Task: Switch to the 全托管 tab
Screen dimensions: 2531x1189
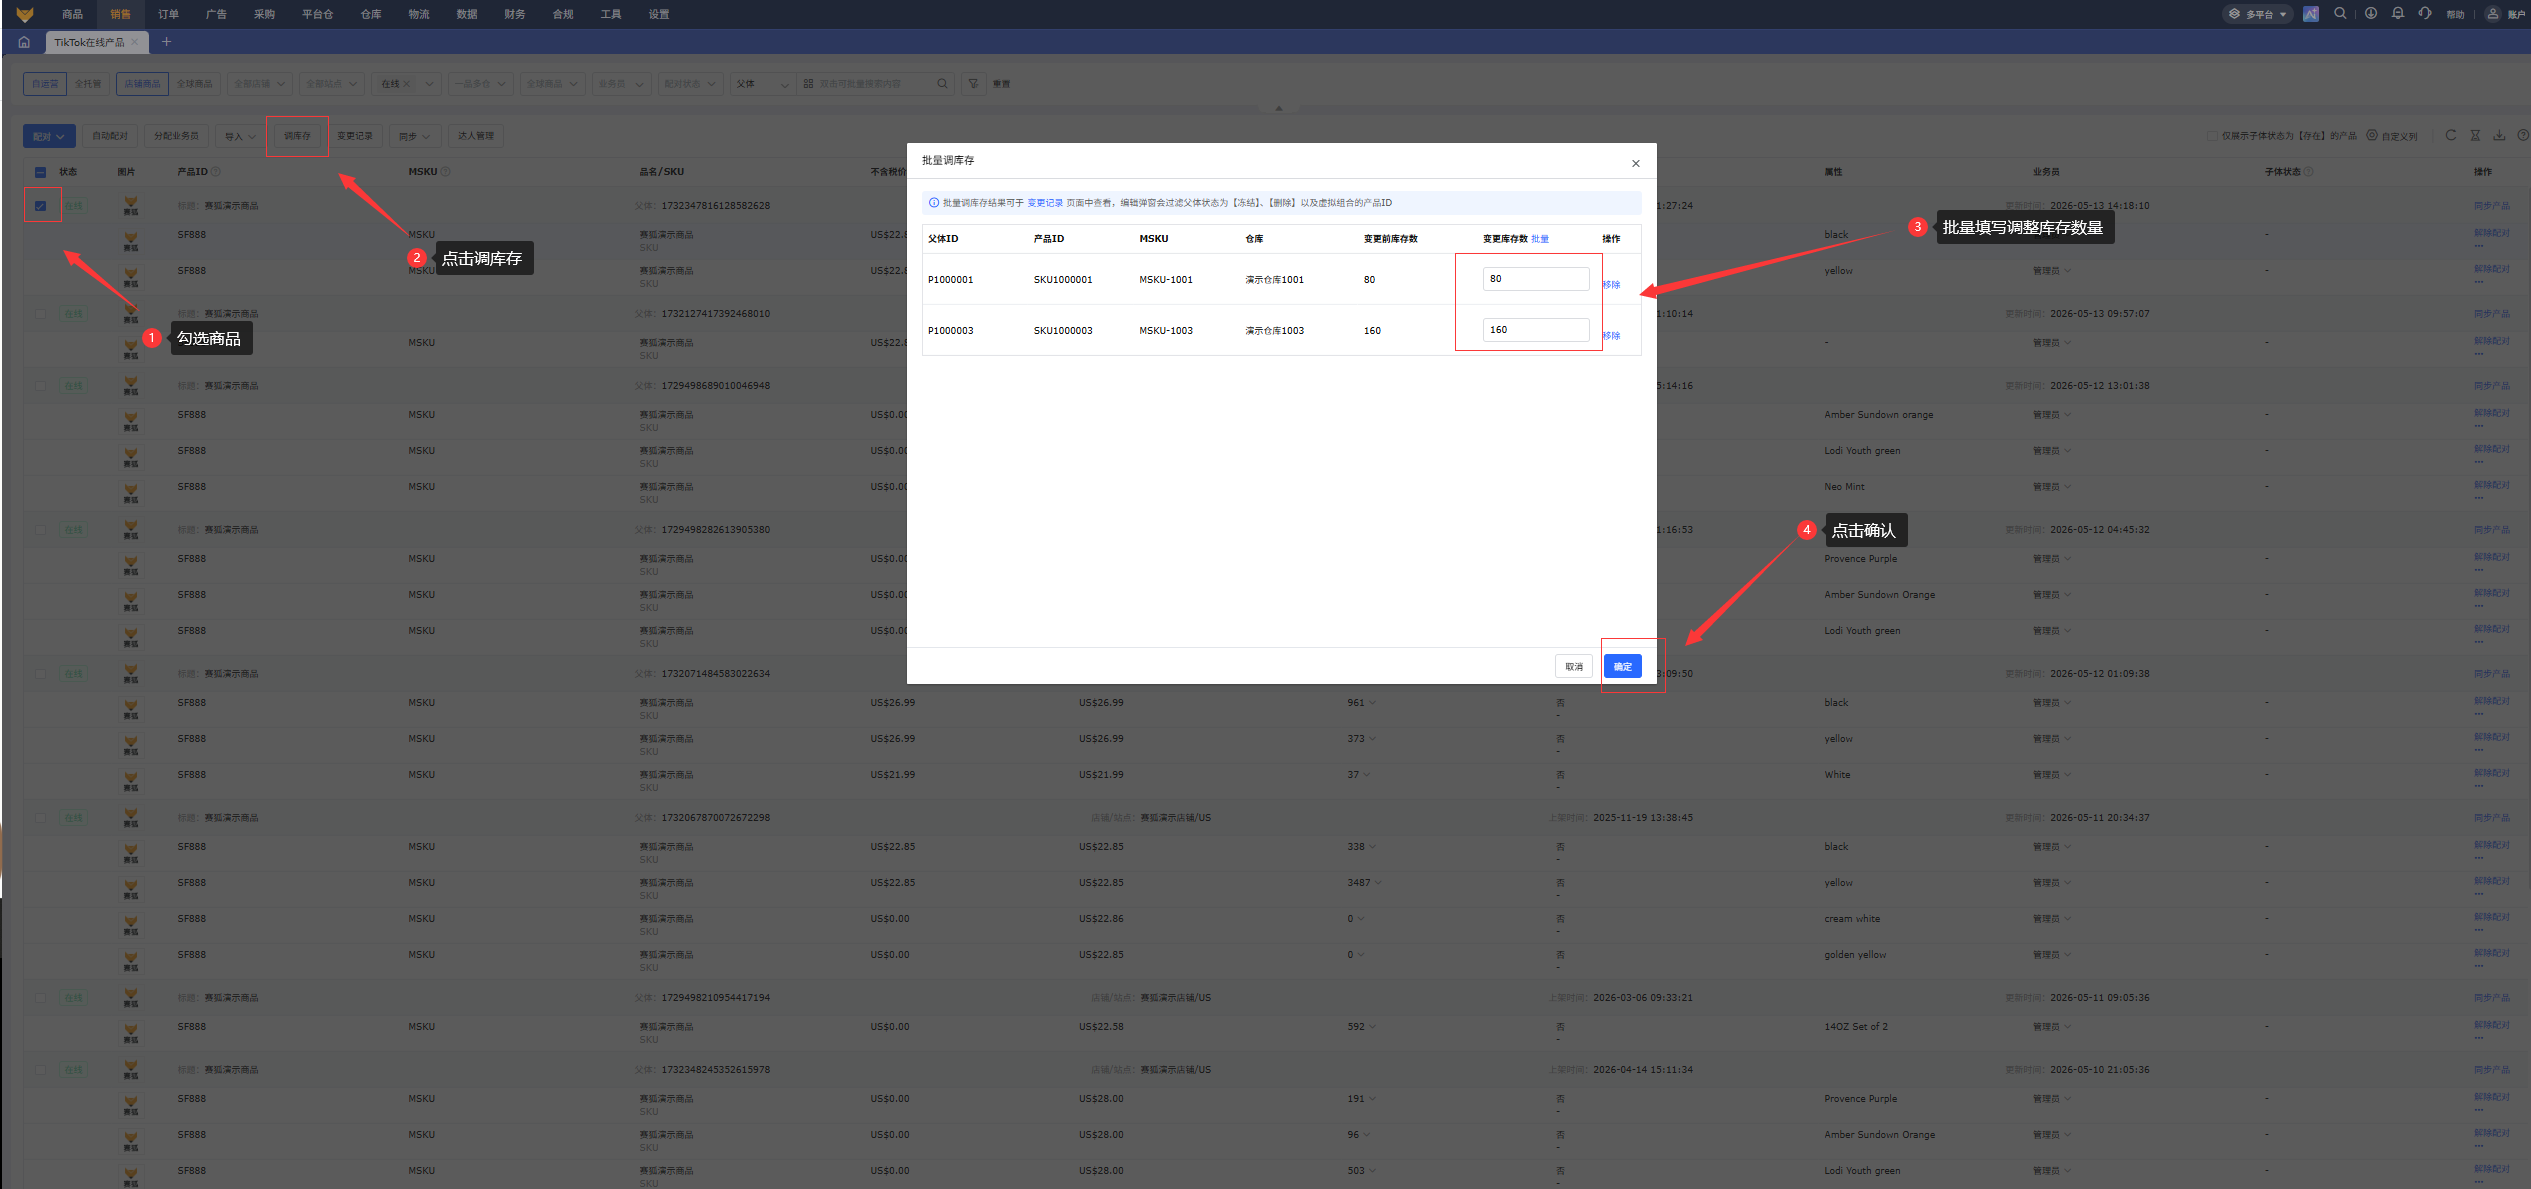Action: [88, 84]
